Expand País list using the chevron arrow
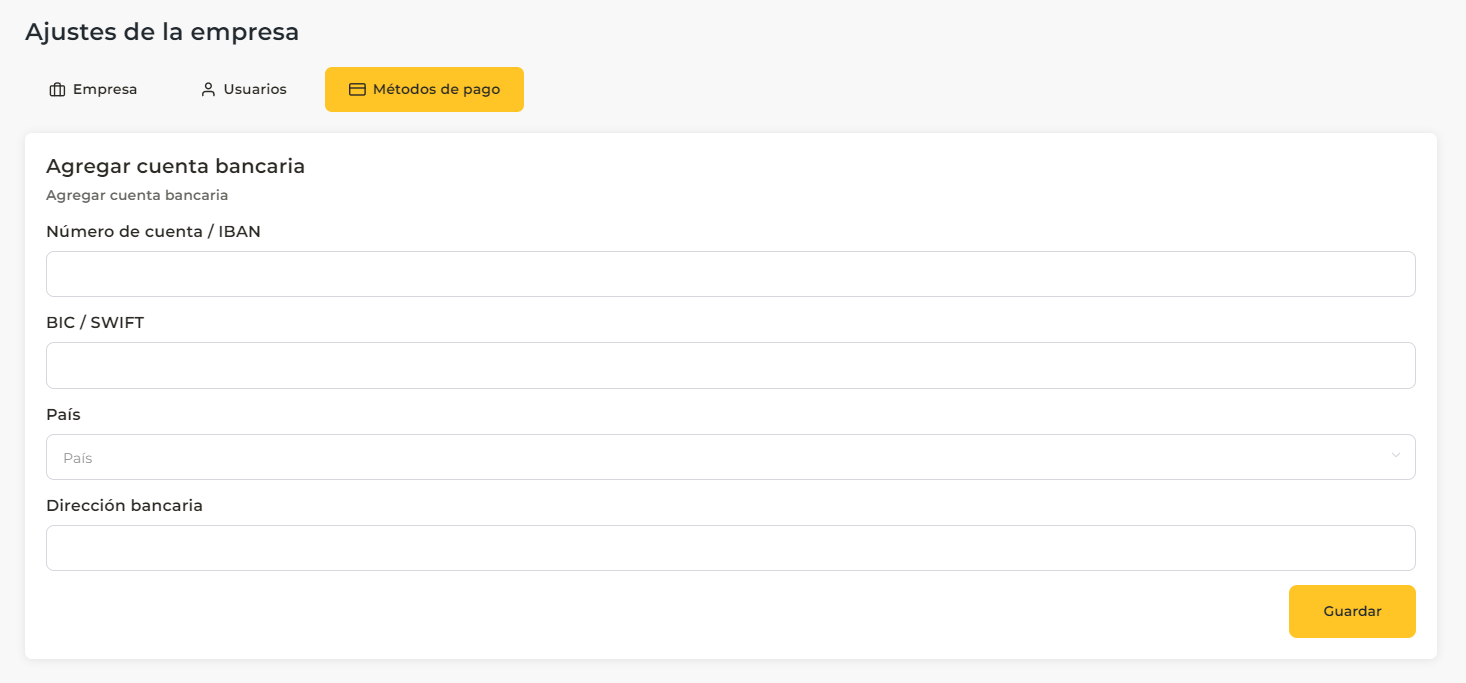This screenshot has height=683, width=1466. coord(1395,456)
